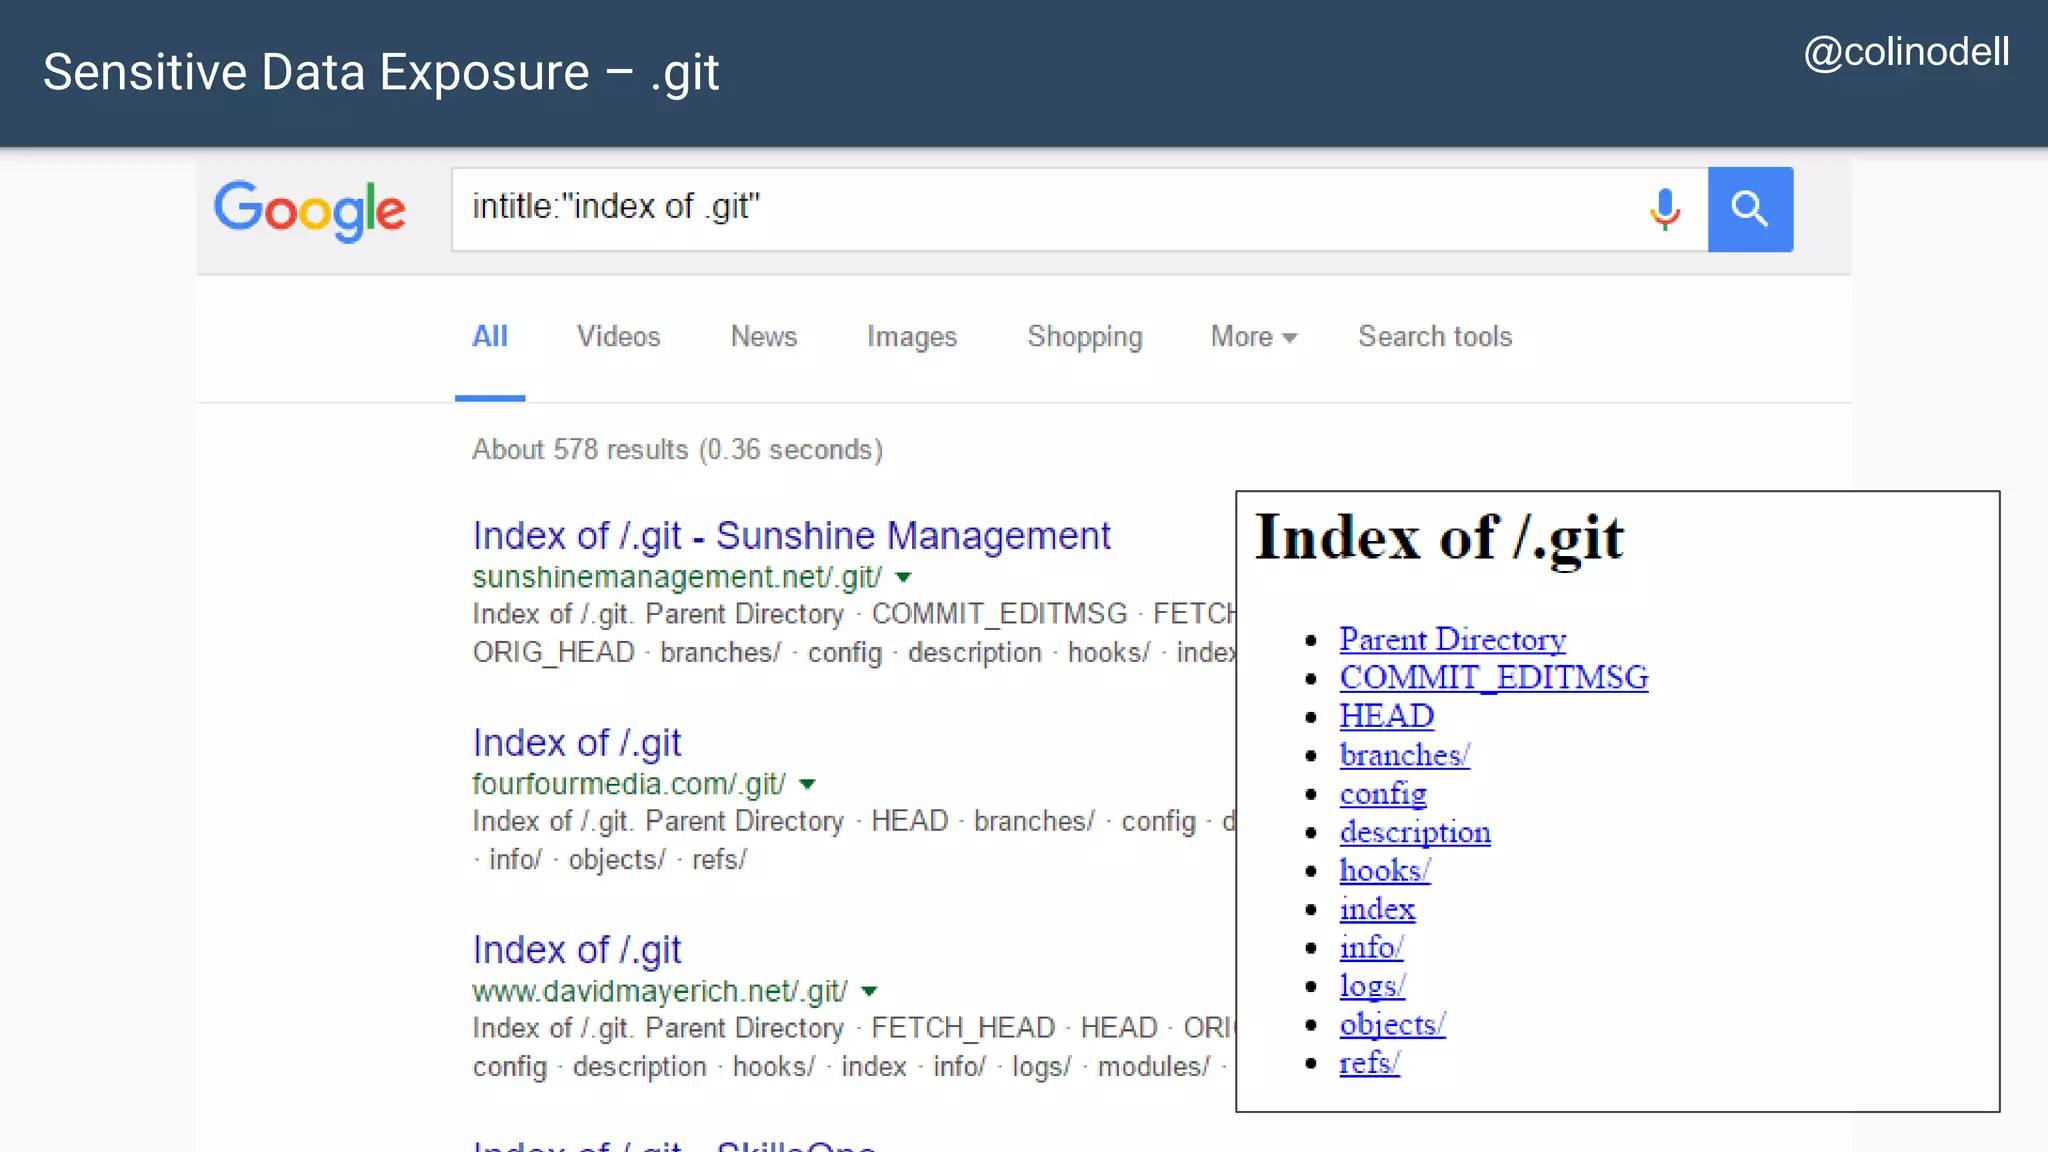Screen dimensions: 2048x1152
Task: Open the logs/ directory link
Action: tap(1373, 986)
